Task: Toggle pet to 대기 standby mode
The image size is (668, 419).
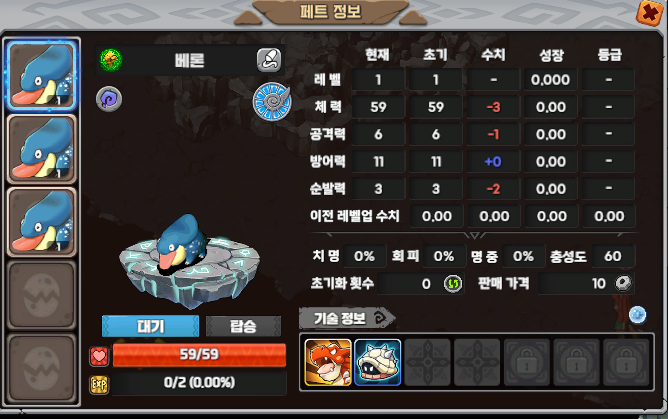Action: tap(150, 326)
